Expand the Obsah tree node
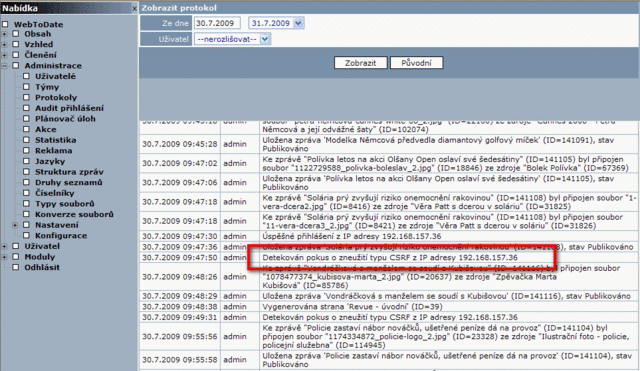 click(x=4, y=34)
